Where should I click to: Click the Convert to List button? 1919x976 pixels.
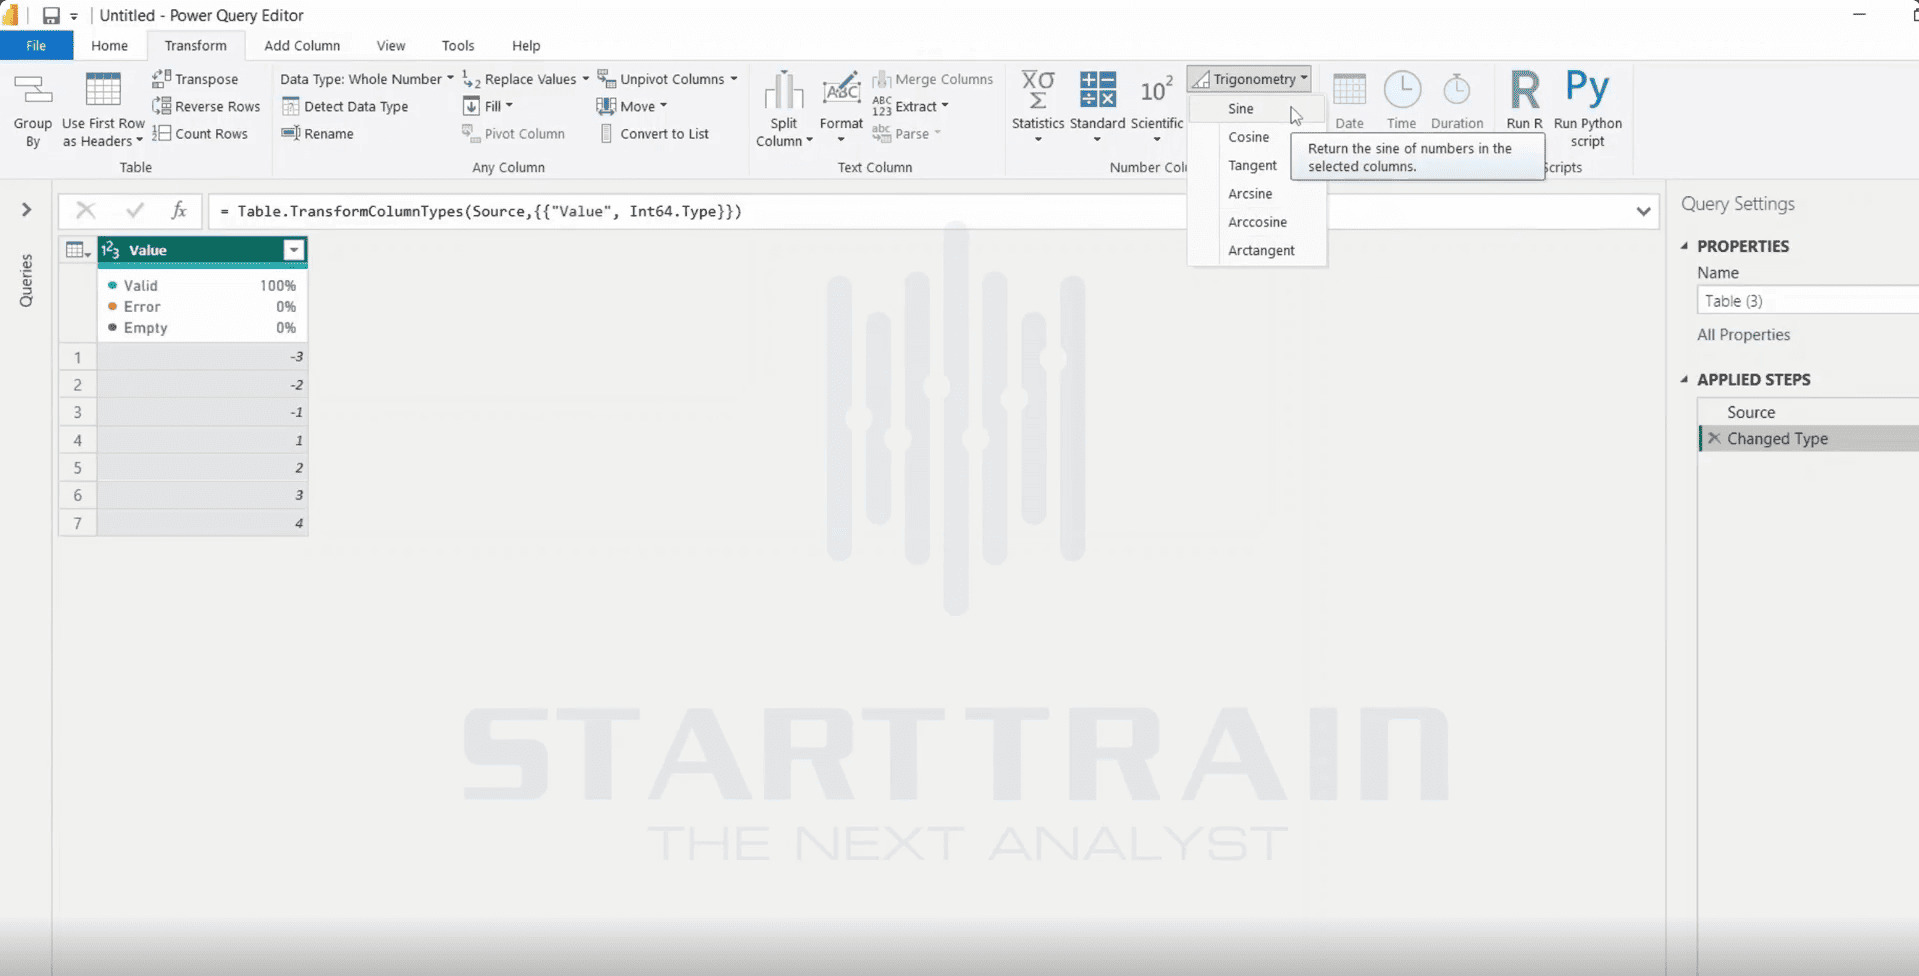[654, 133]
